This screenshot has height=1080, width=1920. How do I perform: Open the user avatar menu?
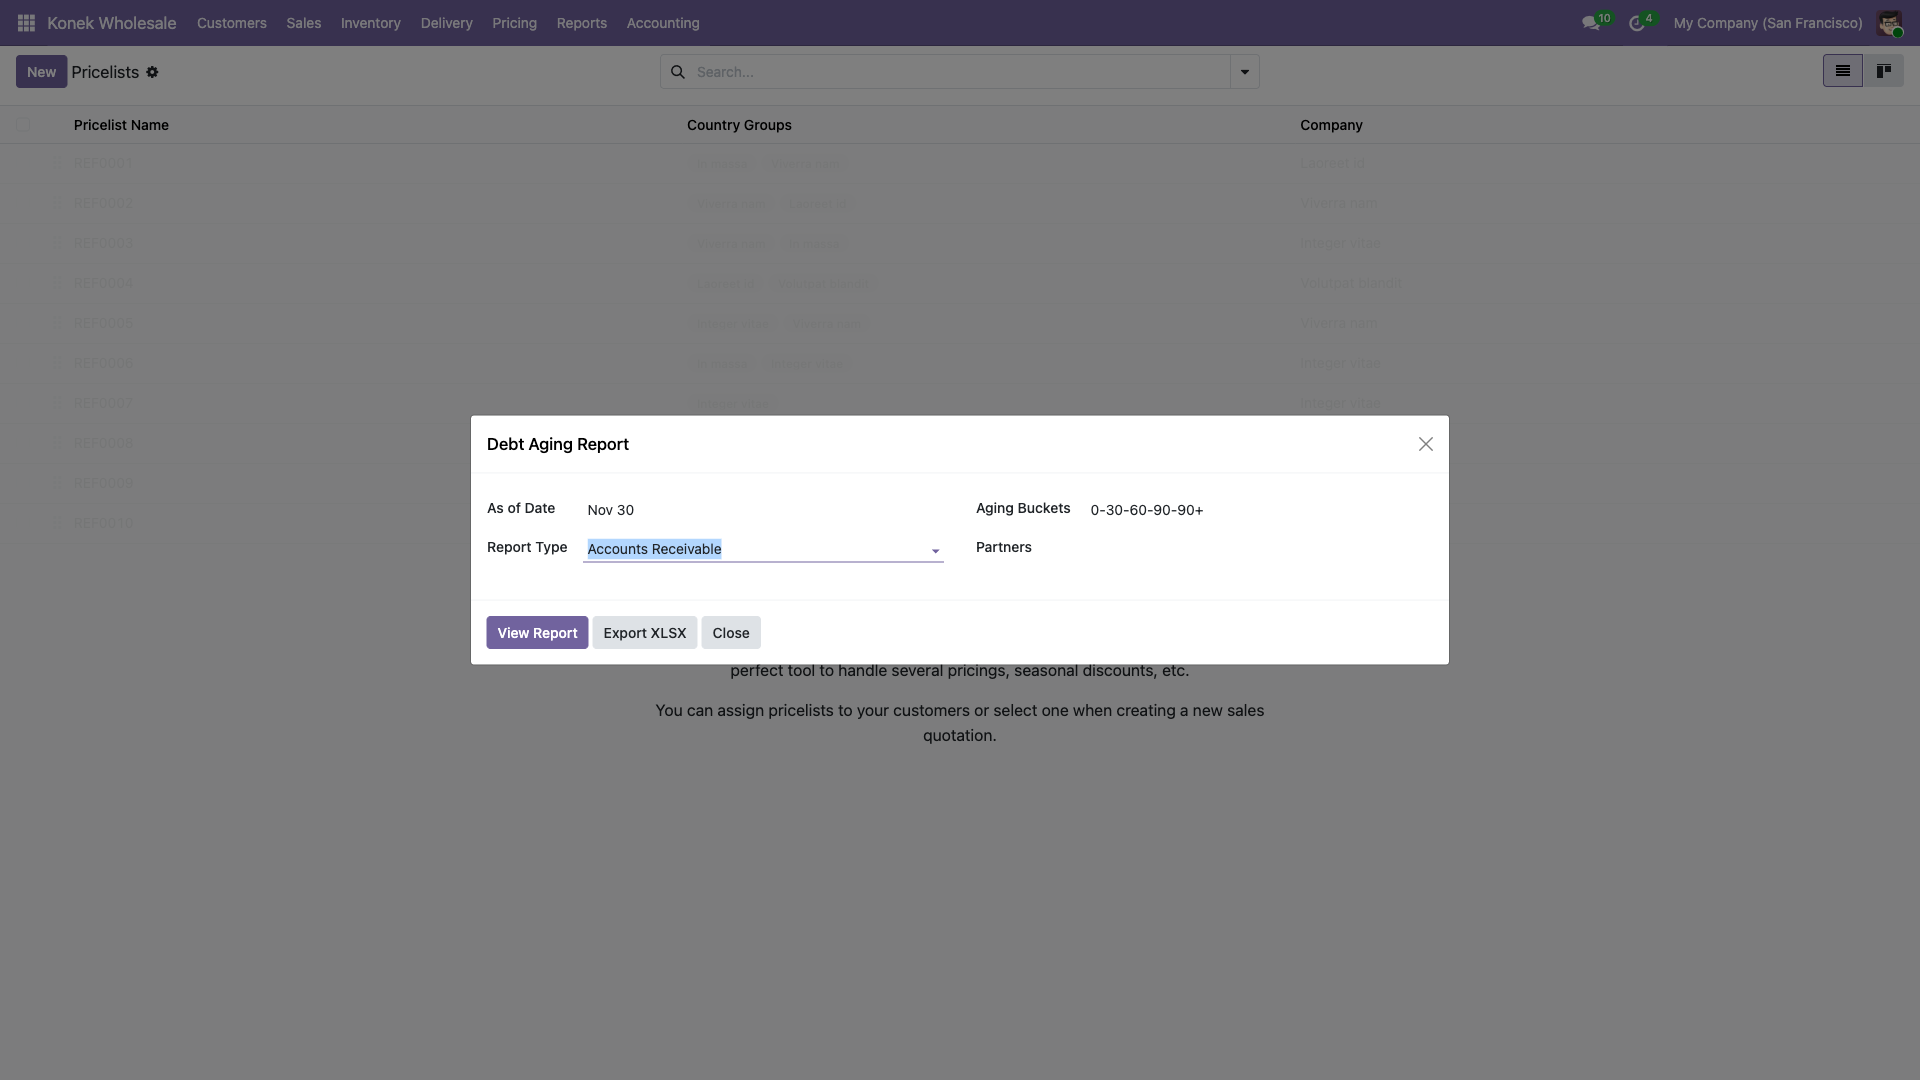1888,23
